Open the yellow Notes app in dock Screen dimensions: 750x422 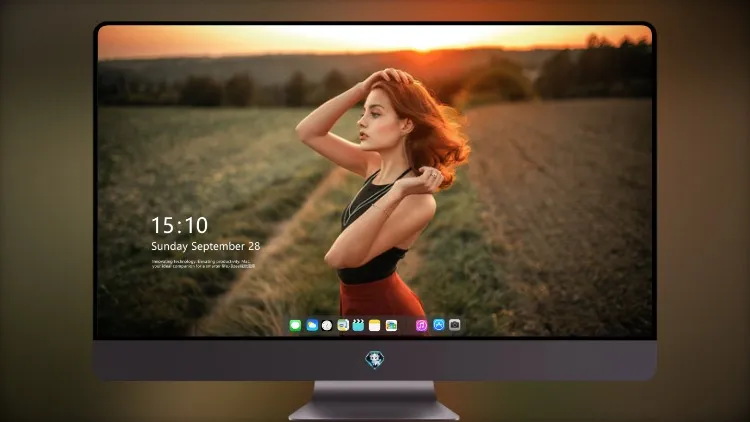click(375, 326)
